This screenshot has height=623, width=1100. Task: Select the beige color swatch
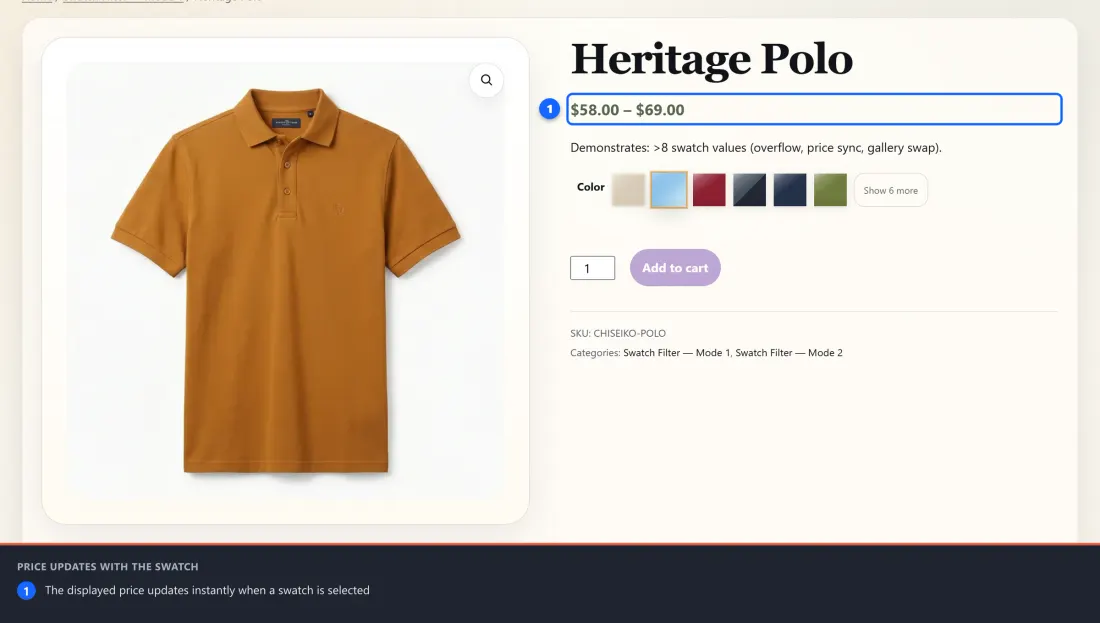pyautogui.click(x=628, y=190)
